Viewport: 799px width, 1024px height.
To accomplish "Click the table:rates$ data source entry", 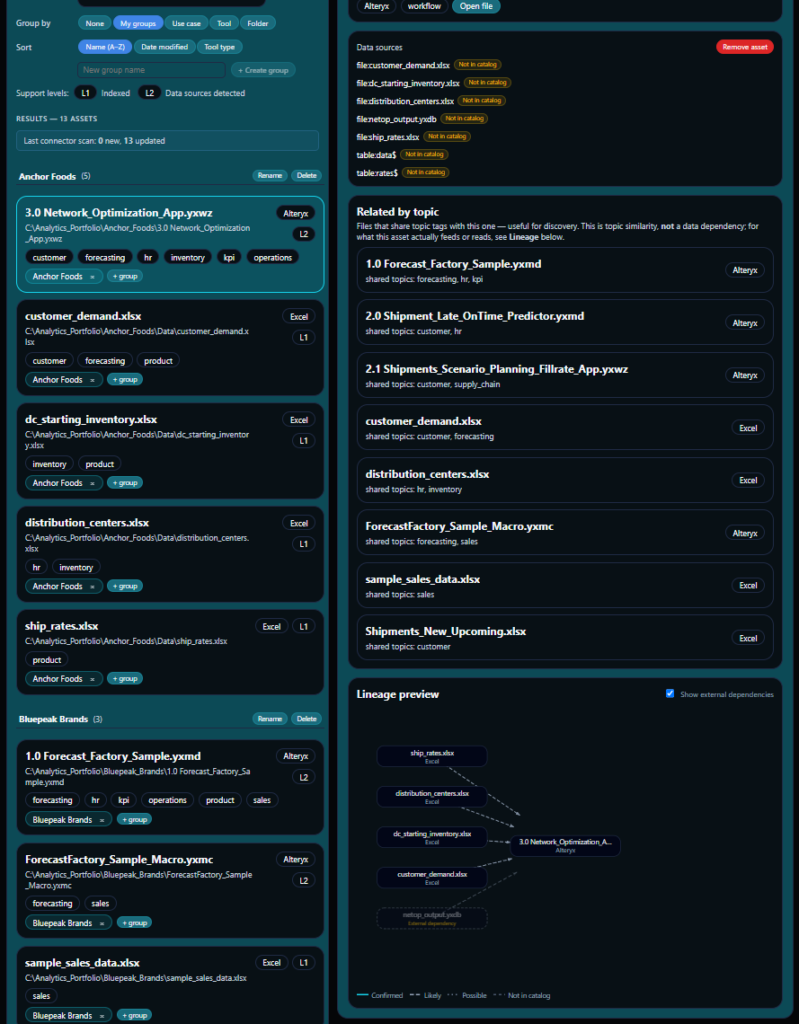I will click(x=377, y=173).
